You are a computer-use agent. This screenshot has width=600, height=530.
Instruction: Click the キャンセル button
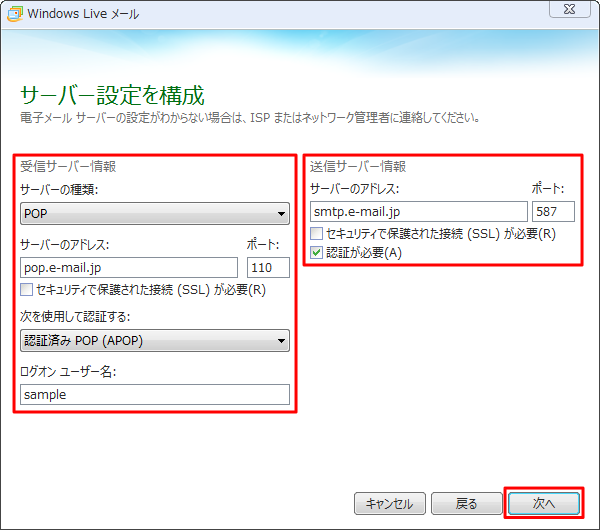point(390,504)
